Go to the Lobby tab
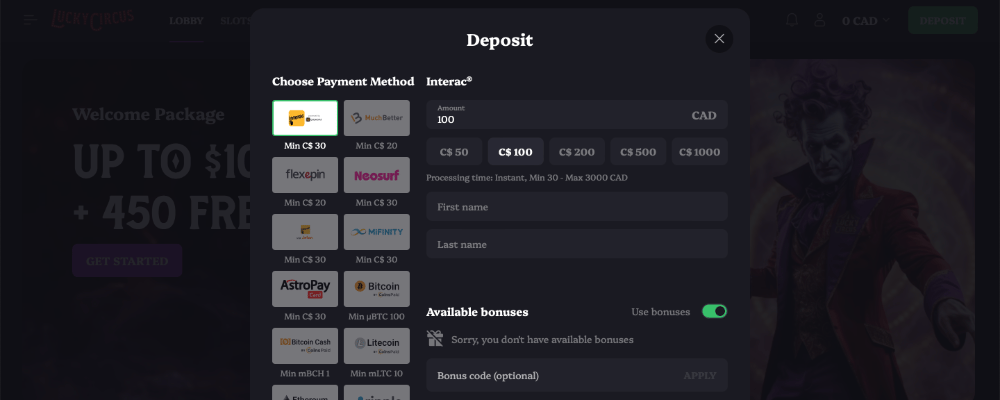Screen dimensions: 1000x400 186,20
